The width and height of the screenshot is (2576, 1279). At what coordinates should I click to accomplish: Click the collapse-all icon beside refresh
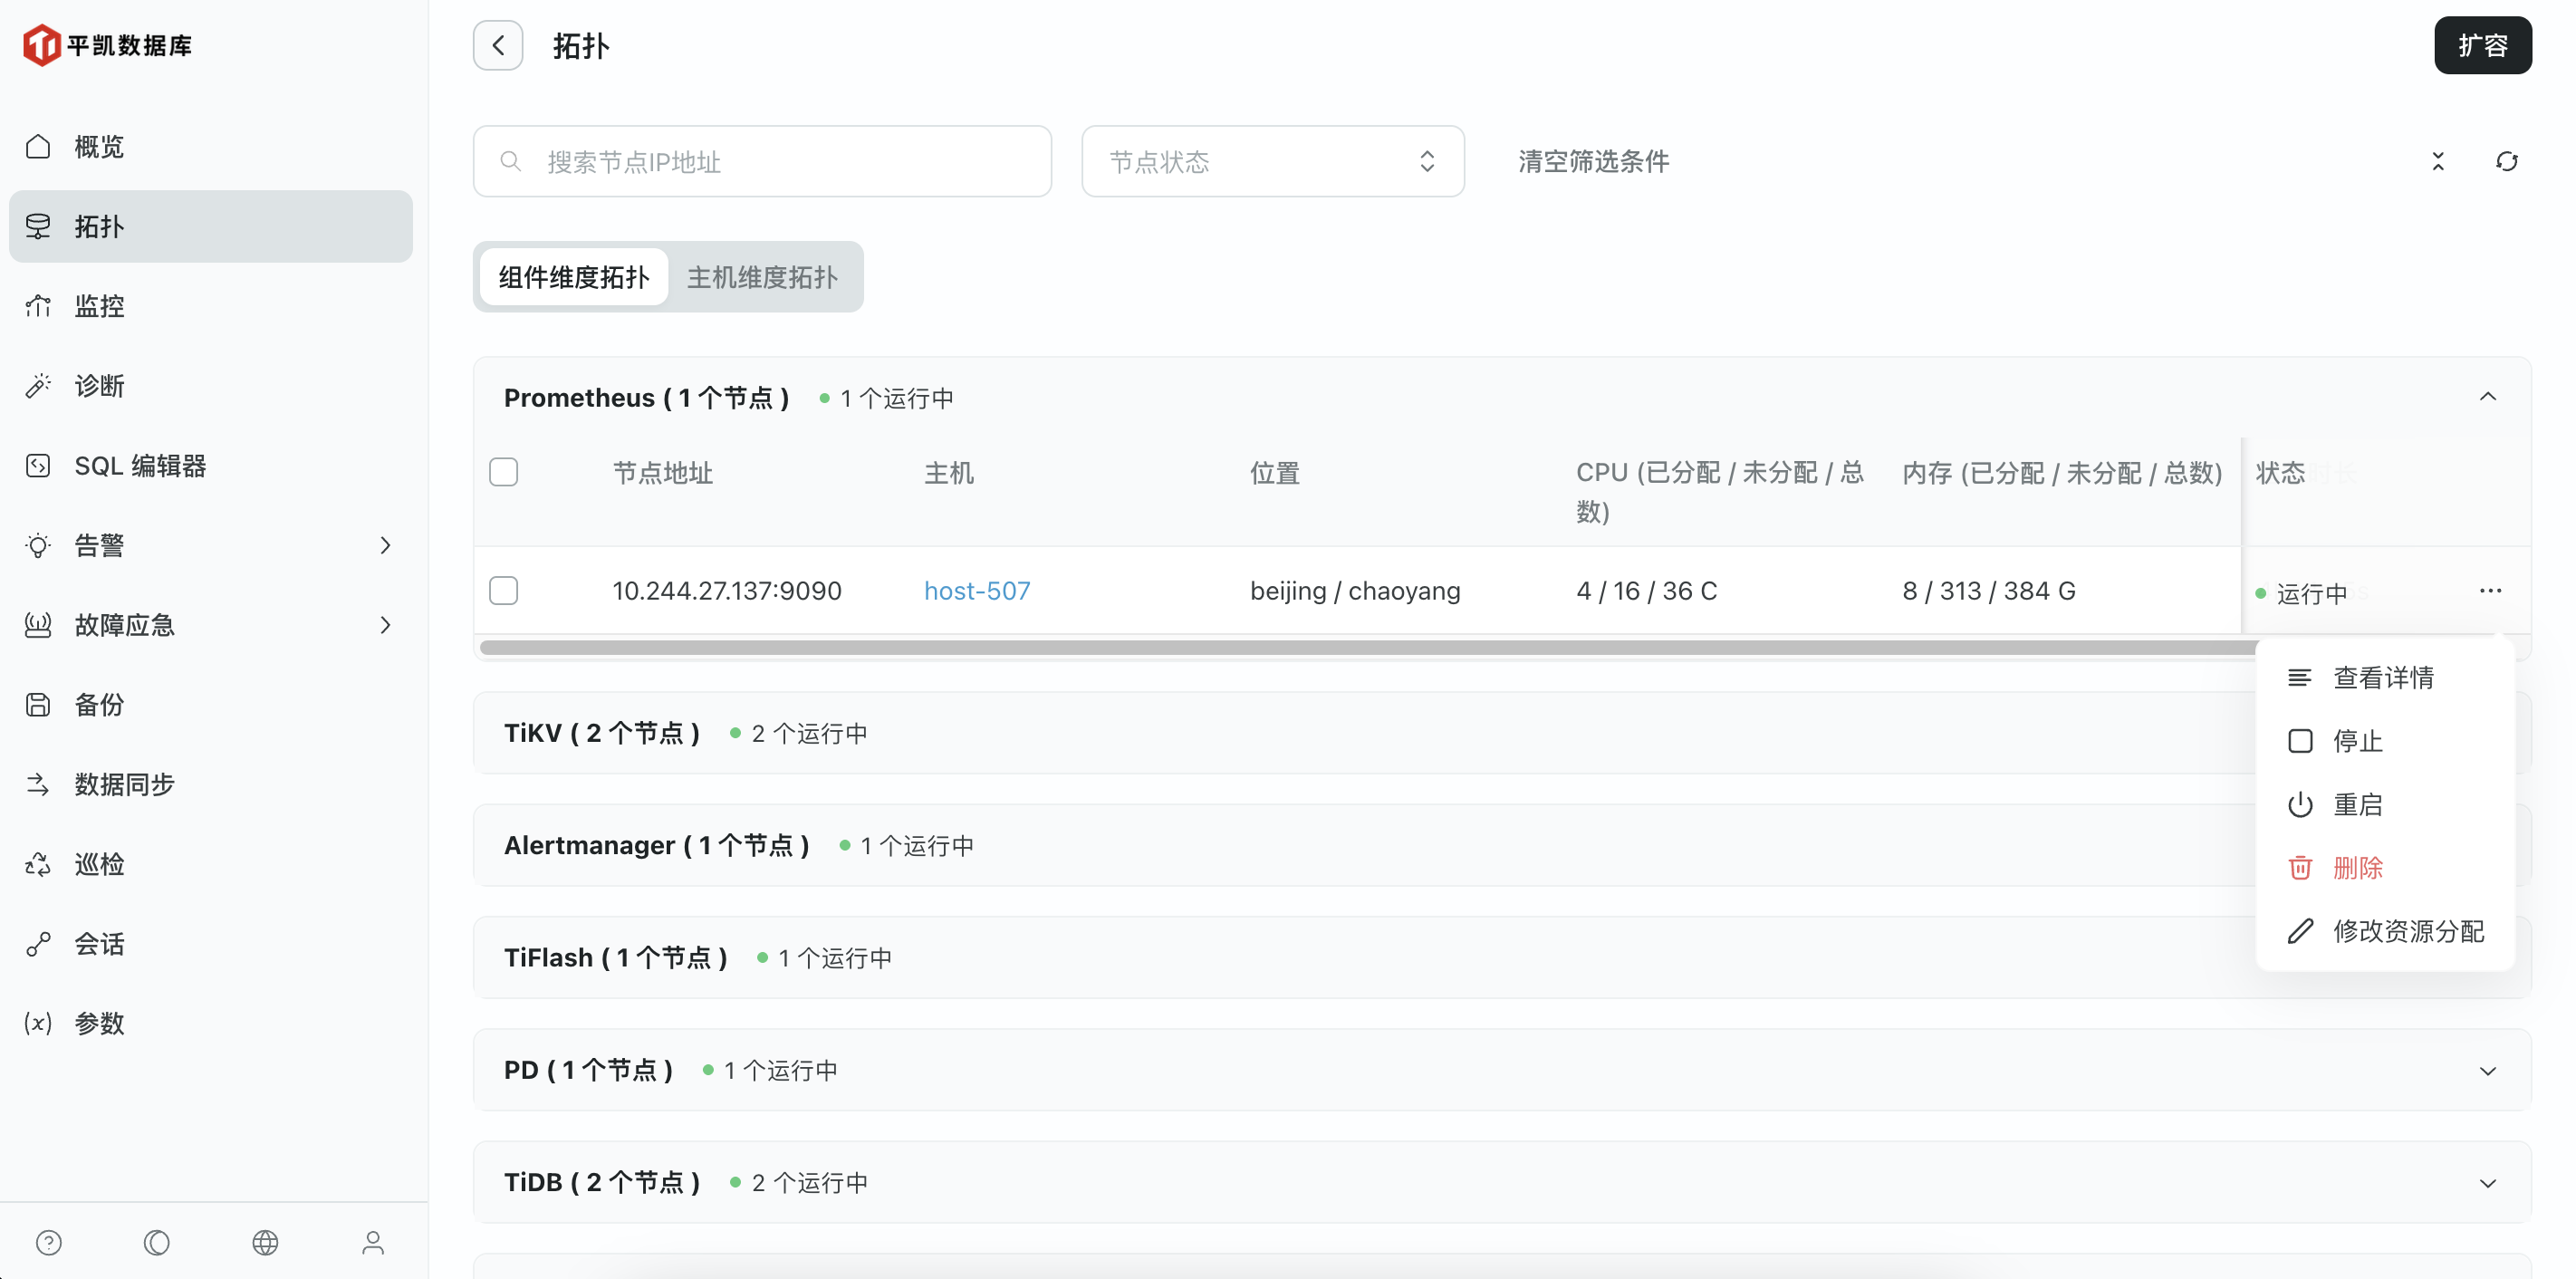[x=2437, y=161]
